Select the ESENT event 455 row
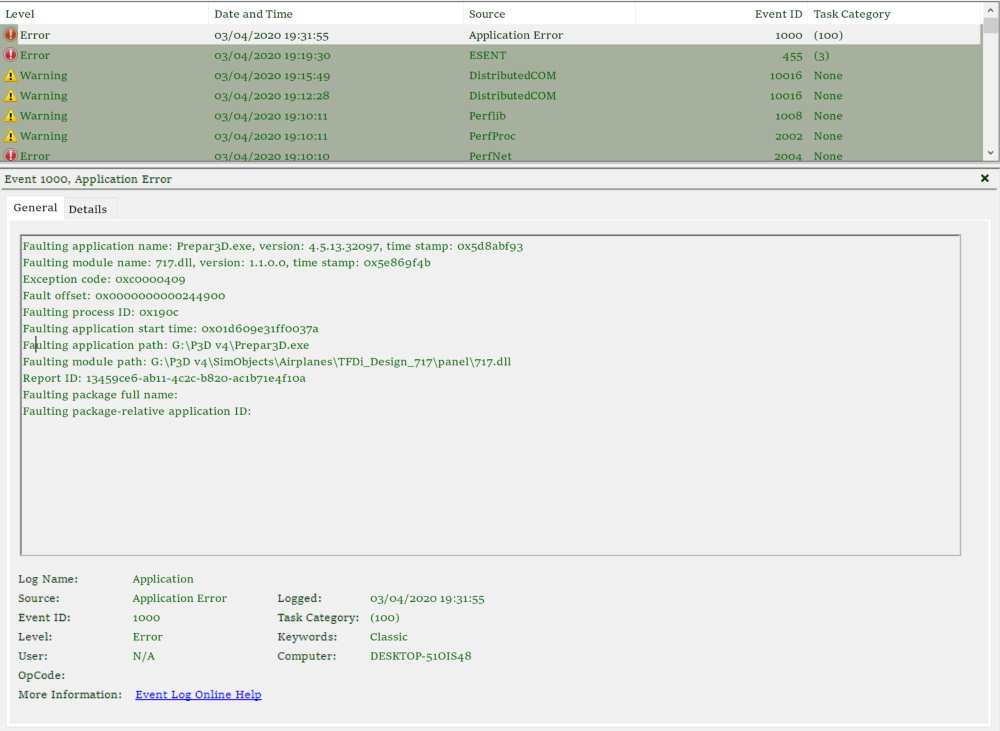1000x731 pixels. (x=491, y=55)
